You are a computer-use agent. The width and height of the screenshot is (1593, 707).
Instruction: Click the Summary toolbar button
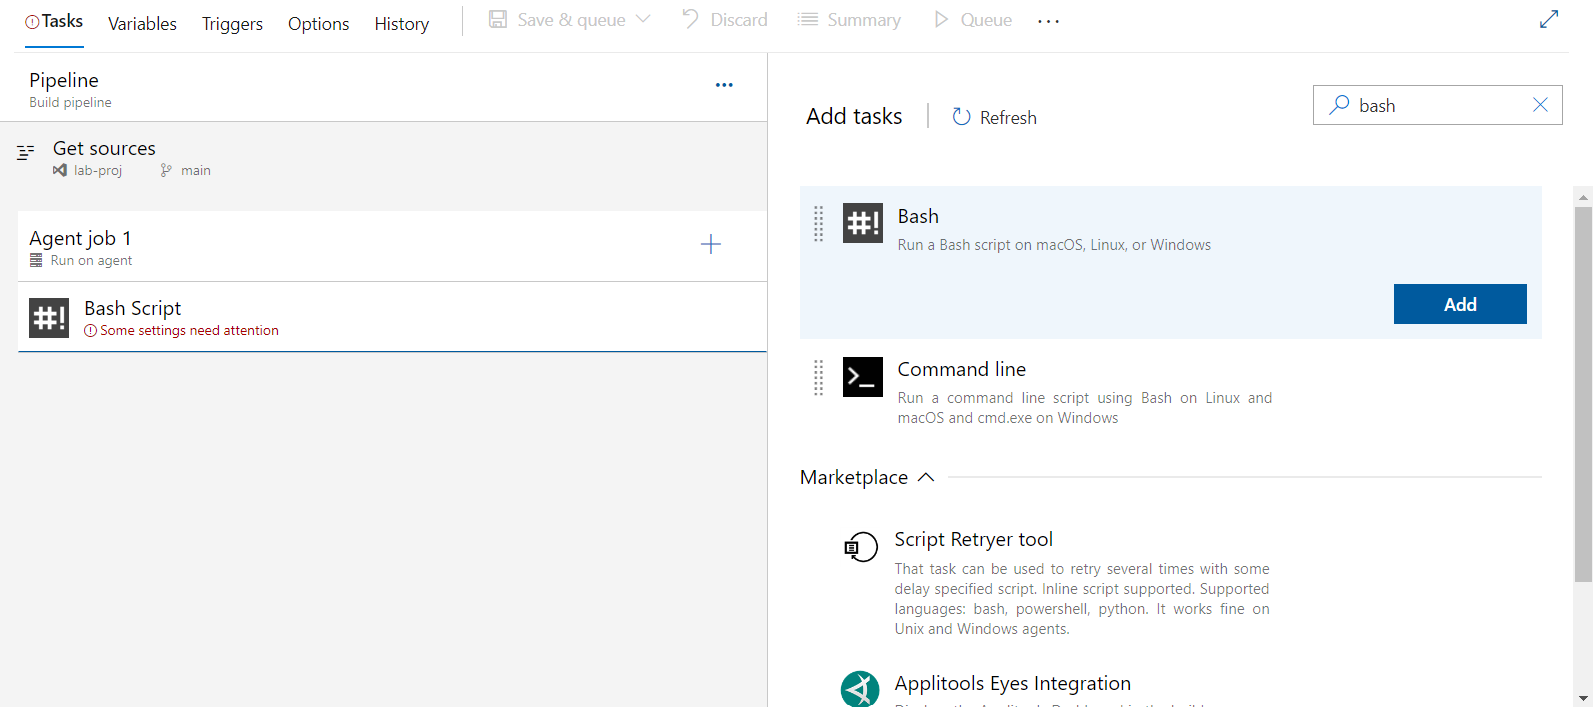click(849, 20)
